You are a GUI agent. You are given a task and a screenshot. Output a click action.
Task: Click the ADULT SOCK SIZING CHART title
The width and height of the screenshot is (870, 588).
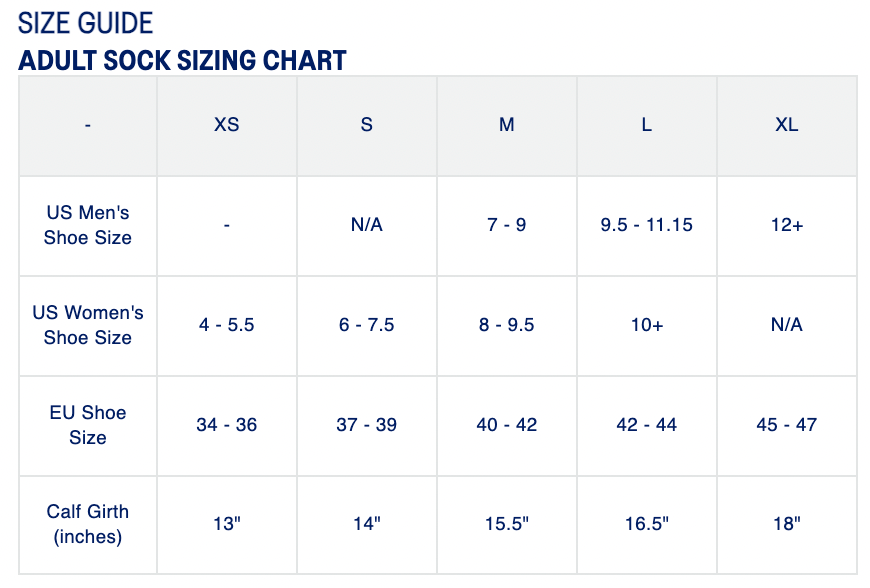182,60
